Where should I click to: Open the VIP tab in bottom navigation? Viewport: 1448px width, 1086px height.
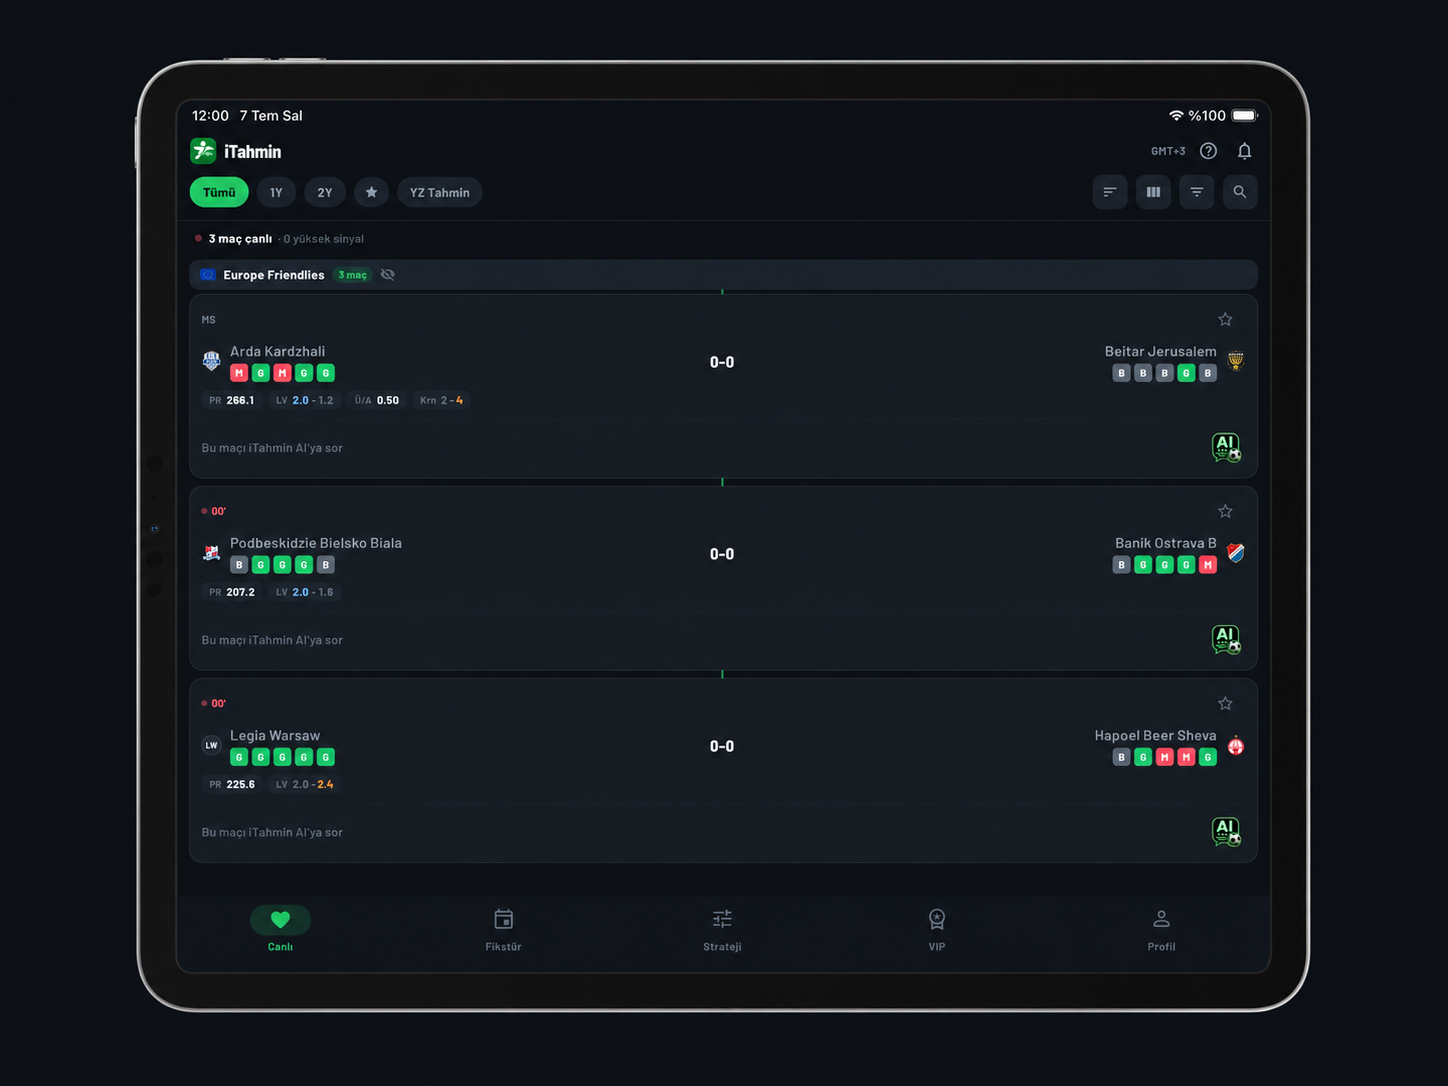[937, 929]
